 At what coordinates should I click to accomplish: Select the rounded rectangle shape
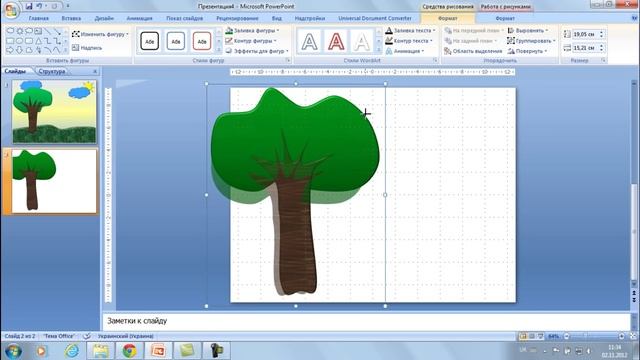coord(29,41)
